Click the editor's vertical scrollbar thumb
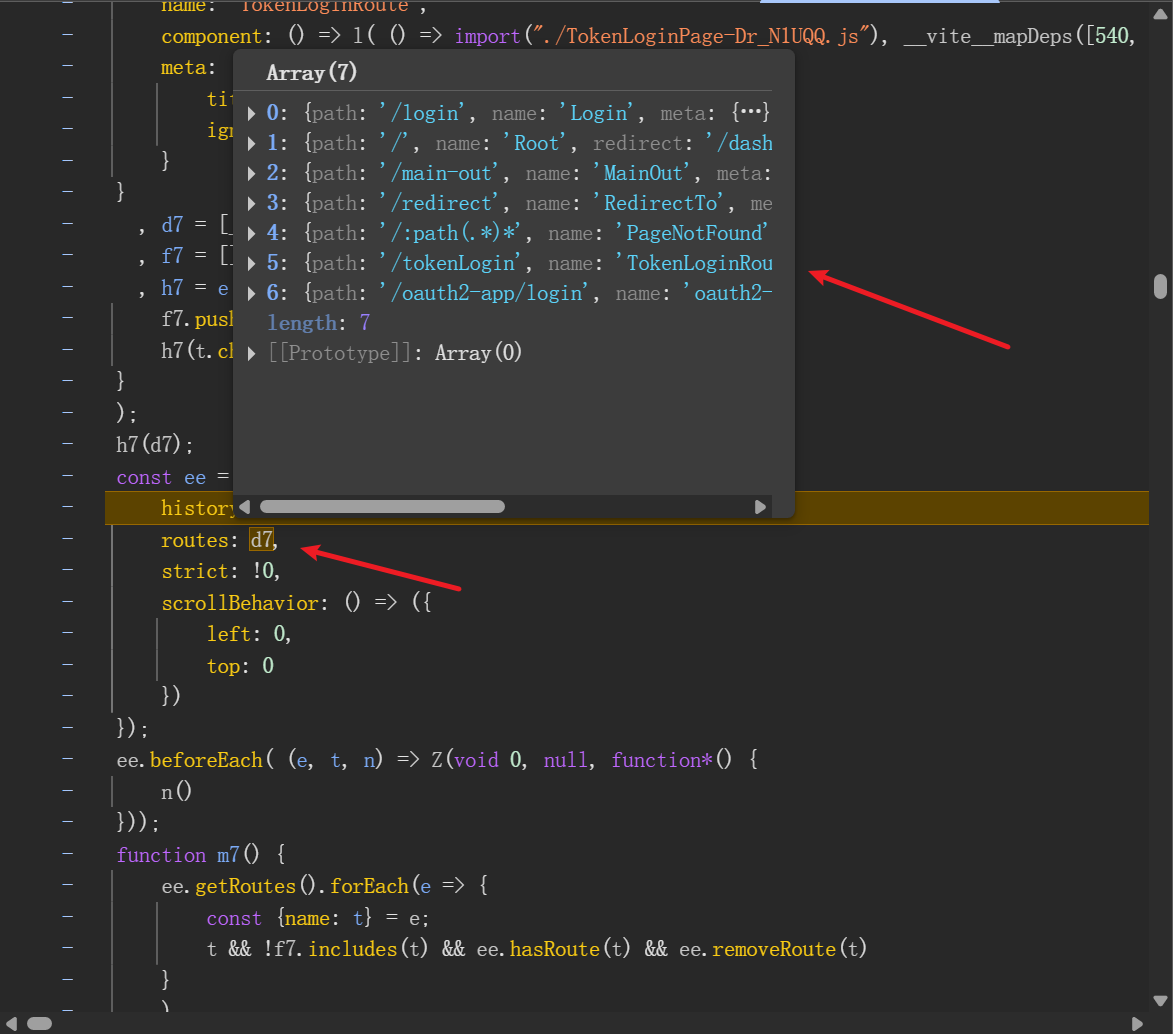 point(1160,286)
